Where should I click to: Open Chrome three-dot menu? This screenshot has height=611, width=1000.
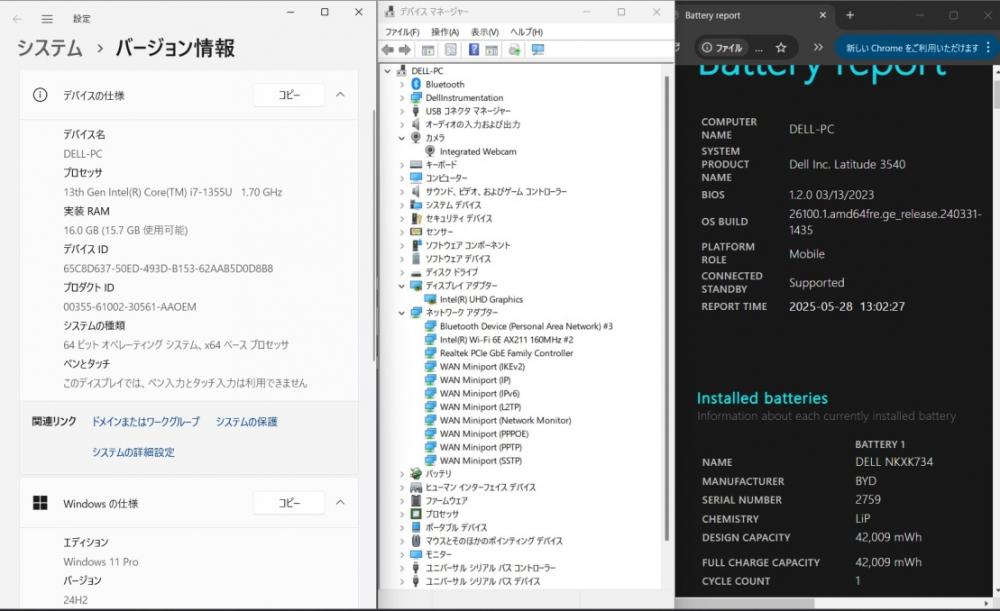[x=988, y=47]
